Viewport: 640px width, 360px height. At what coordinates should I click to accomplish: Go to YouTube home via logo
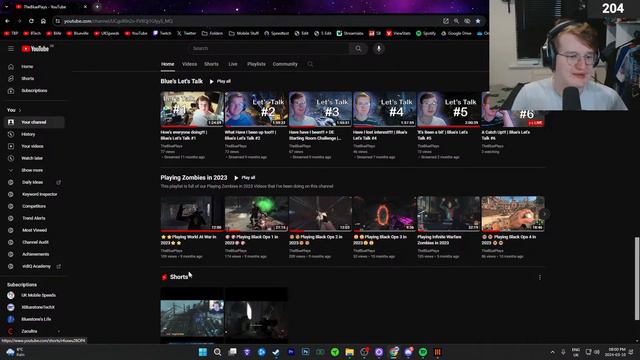[x=36, y=49]
